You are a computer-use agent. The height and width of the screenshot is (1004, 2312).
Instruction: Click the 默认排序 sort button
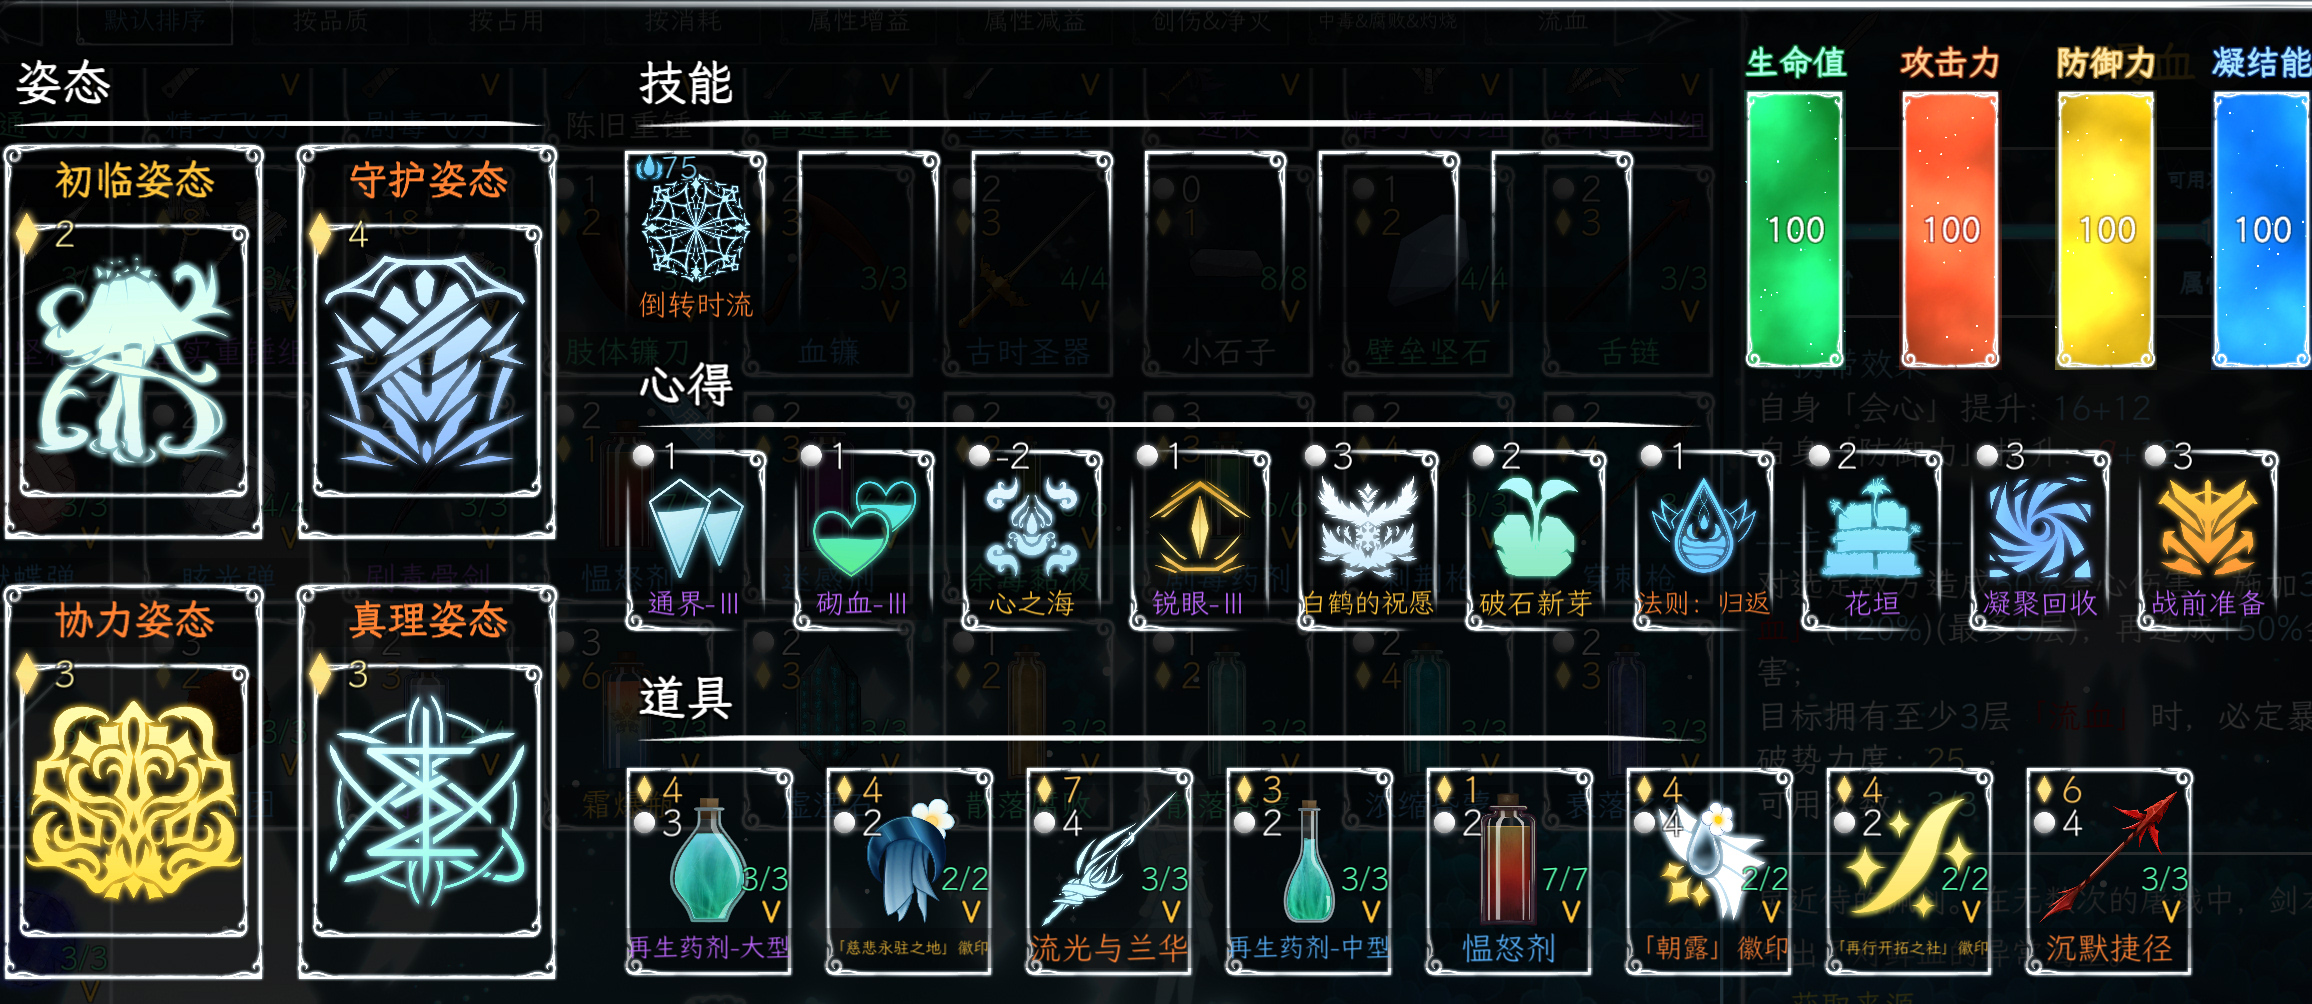(x=154, y=20)
